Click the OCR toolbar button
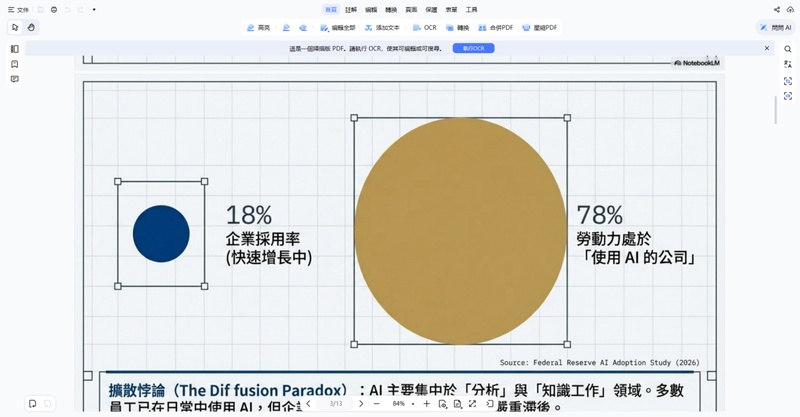This screenshot has width=800, height=417. 424,28
